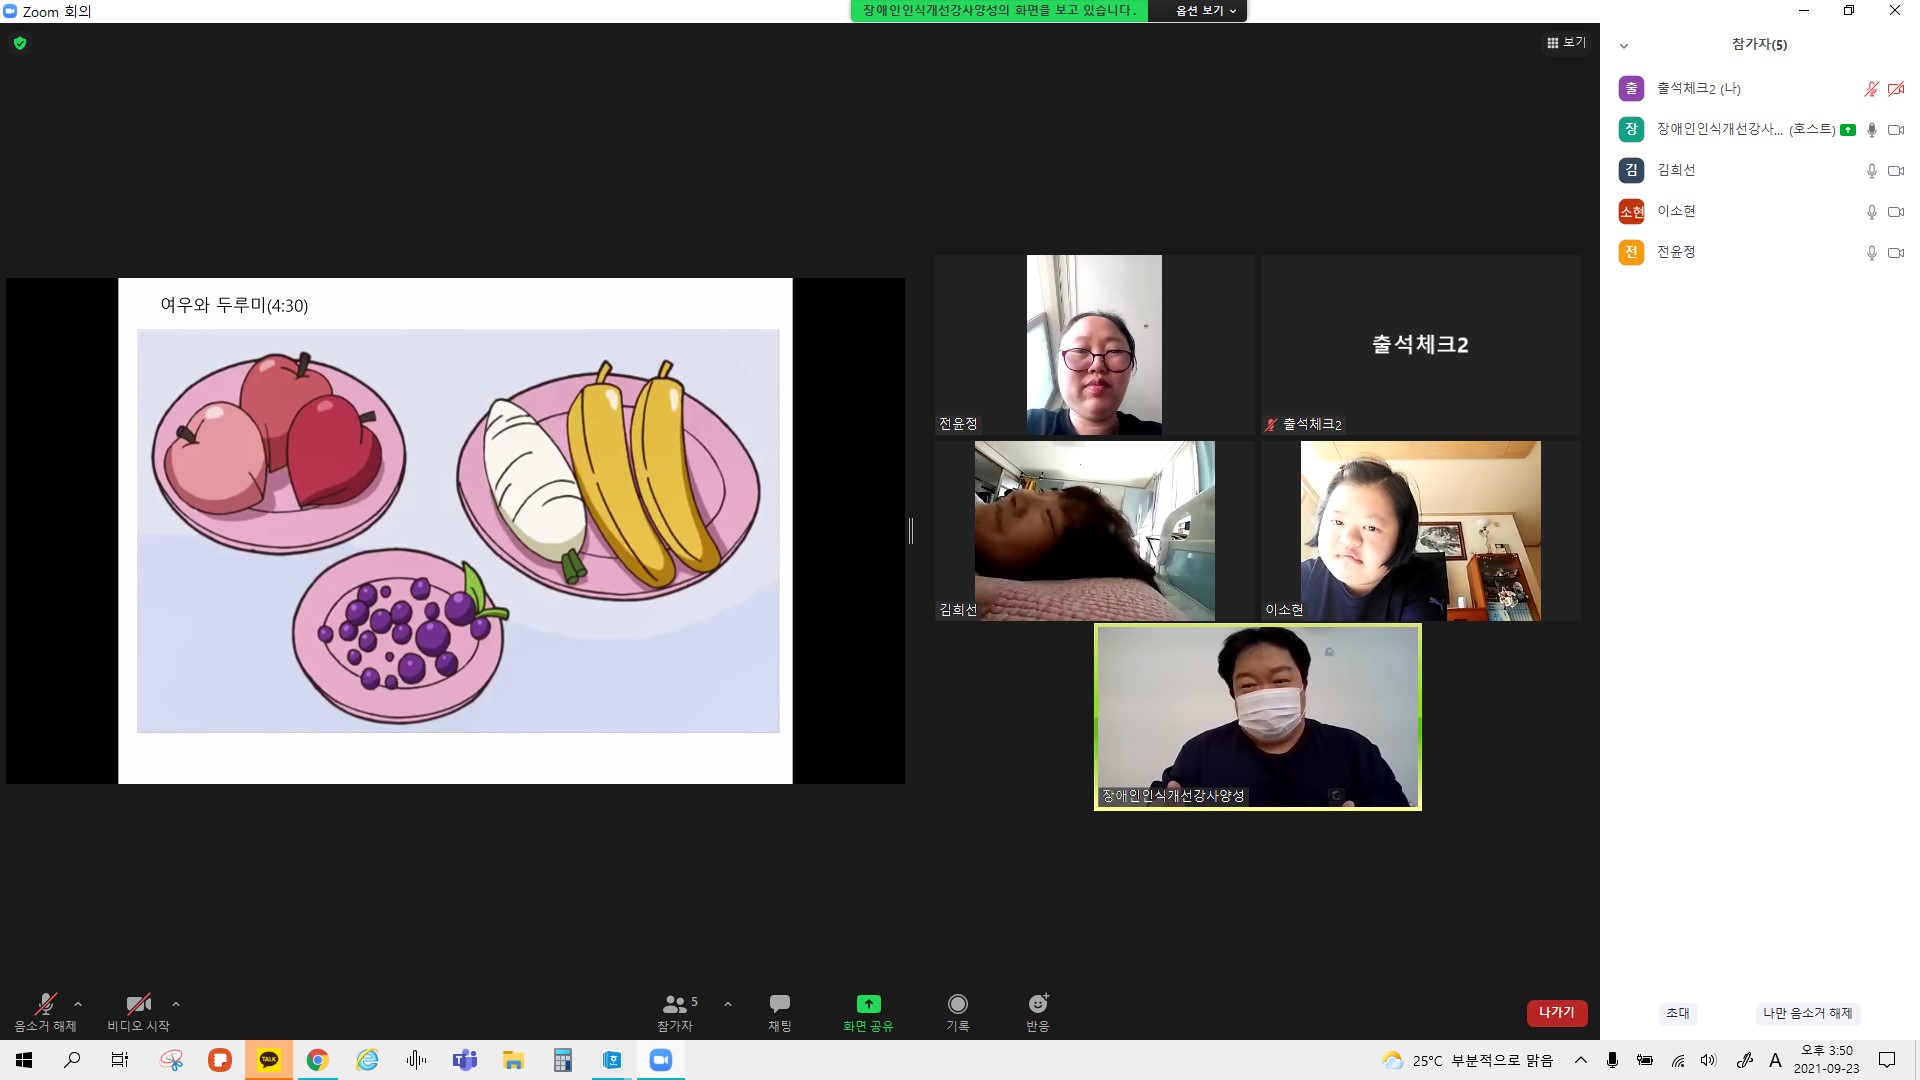
Task: Open video options arrow beside 비디오 시작
Action: pyautogui.click(x=176, y=1004)
